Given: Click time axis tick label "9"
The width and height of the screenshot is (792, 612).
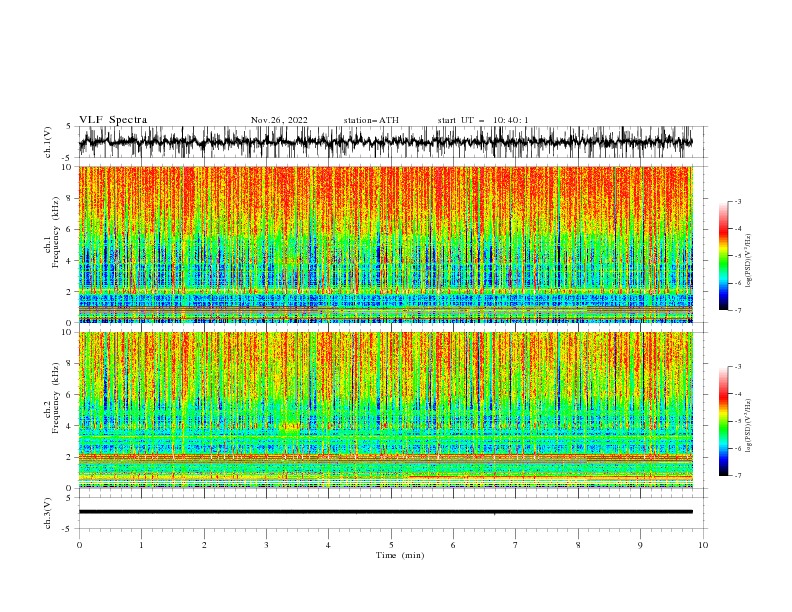Looking at the screenshot, I should pos(640,545).
